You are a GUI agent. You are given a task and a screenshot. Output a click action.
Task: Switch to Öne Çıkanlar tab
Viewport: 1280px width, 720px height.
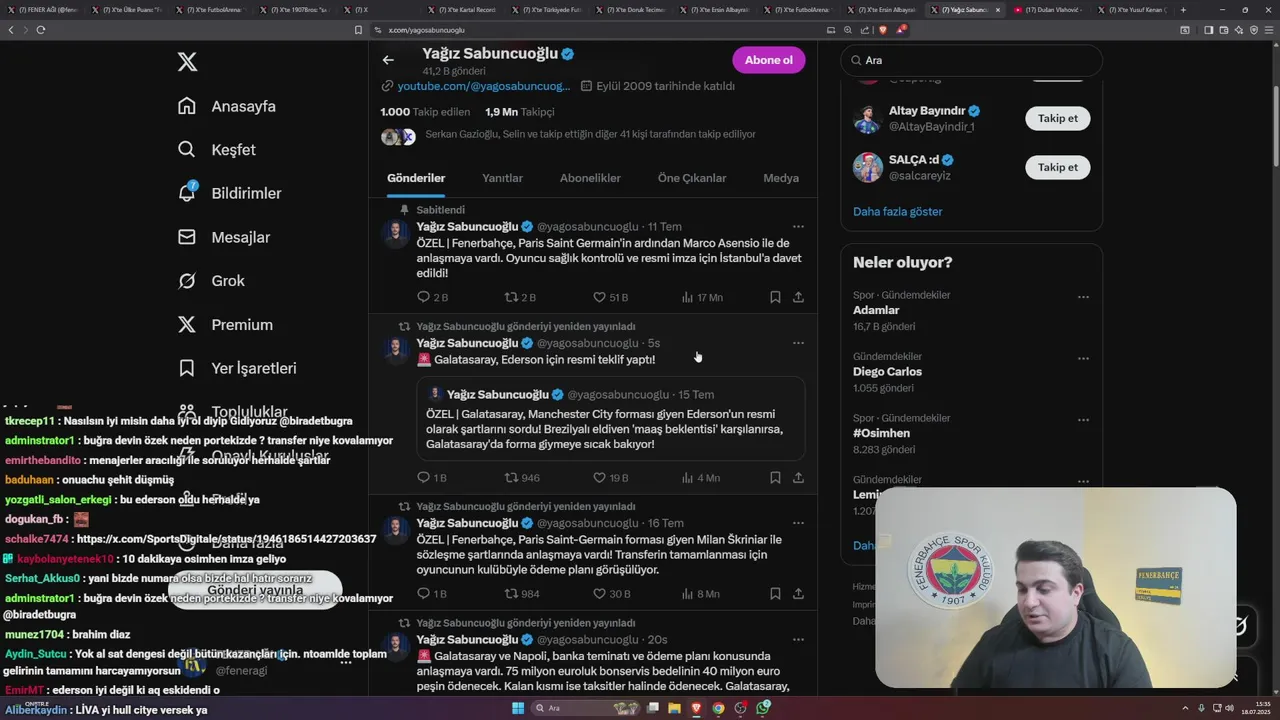pyautogui.click(x=692, y=178)
